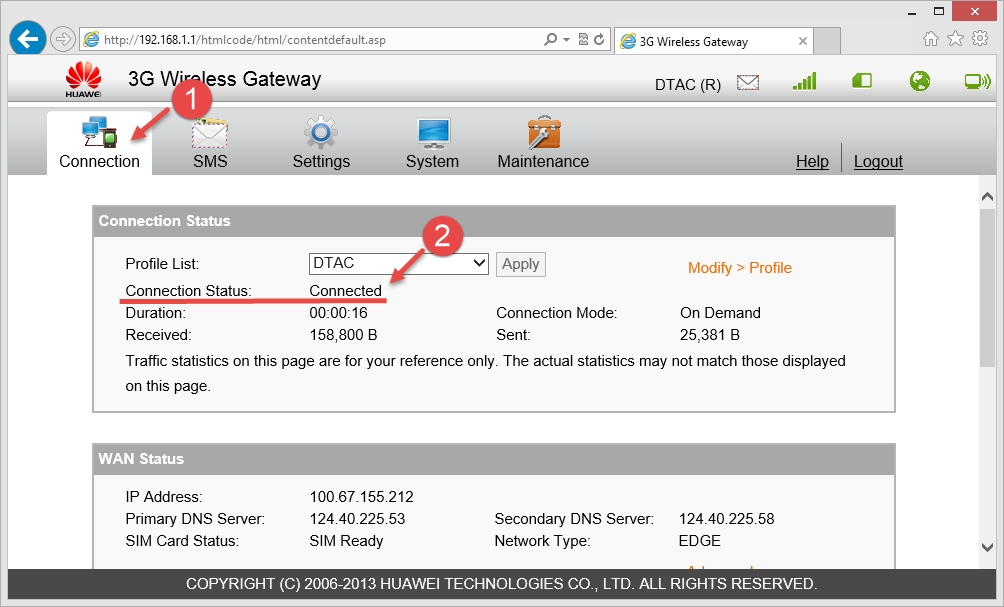This screenshot has height=607, width=1004.
Task: Select primary DNS 124.40.225.53
Action: (x=357, y=519)
